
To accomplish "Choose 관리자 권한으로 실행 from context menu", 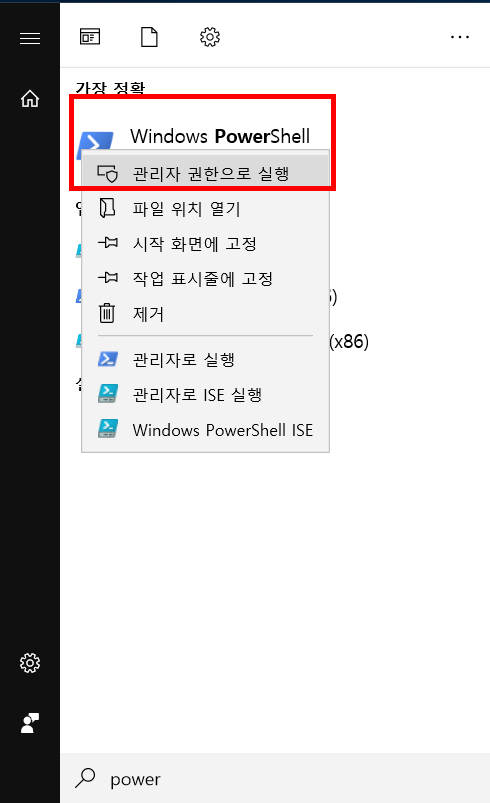I will pyautogui.click(x=205, y=174).
